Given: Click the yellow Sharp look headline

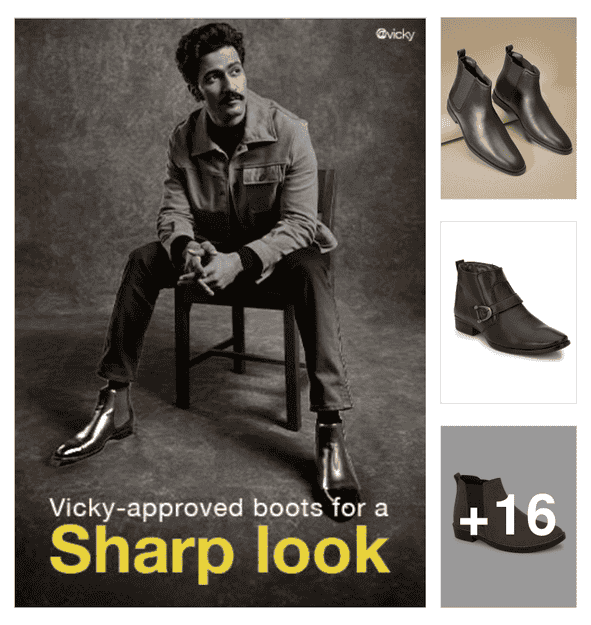Looking at the screenshot, I should (x=220, y=550).
